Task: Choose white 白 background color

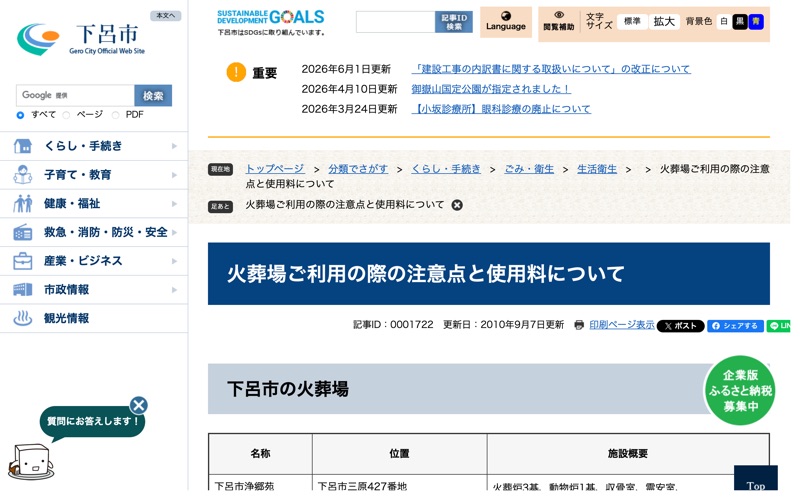Action: pos(723,21)
